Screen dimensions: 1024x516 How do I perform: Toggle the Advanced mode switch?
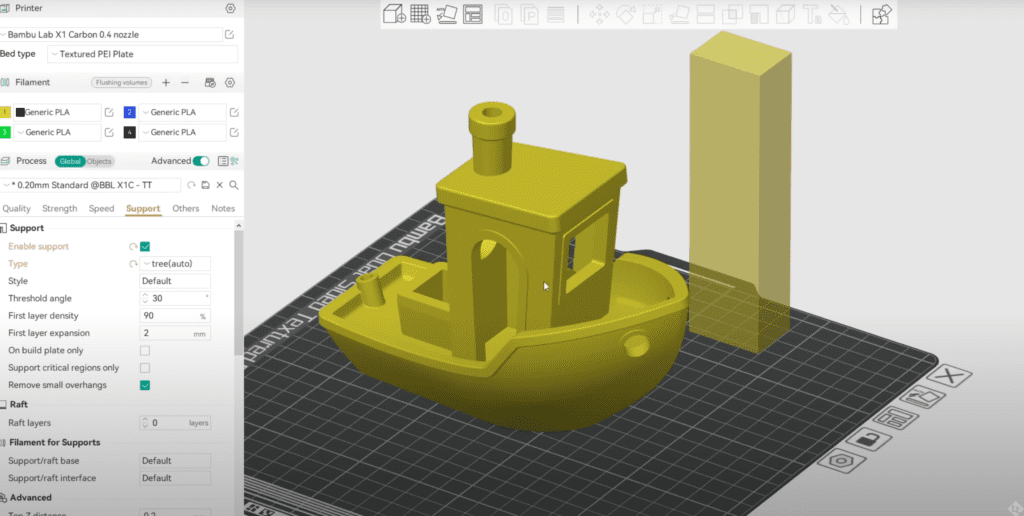pos(201,161)
